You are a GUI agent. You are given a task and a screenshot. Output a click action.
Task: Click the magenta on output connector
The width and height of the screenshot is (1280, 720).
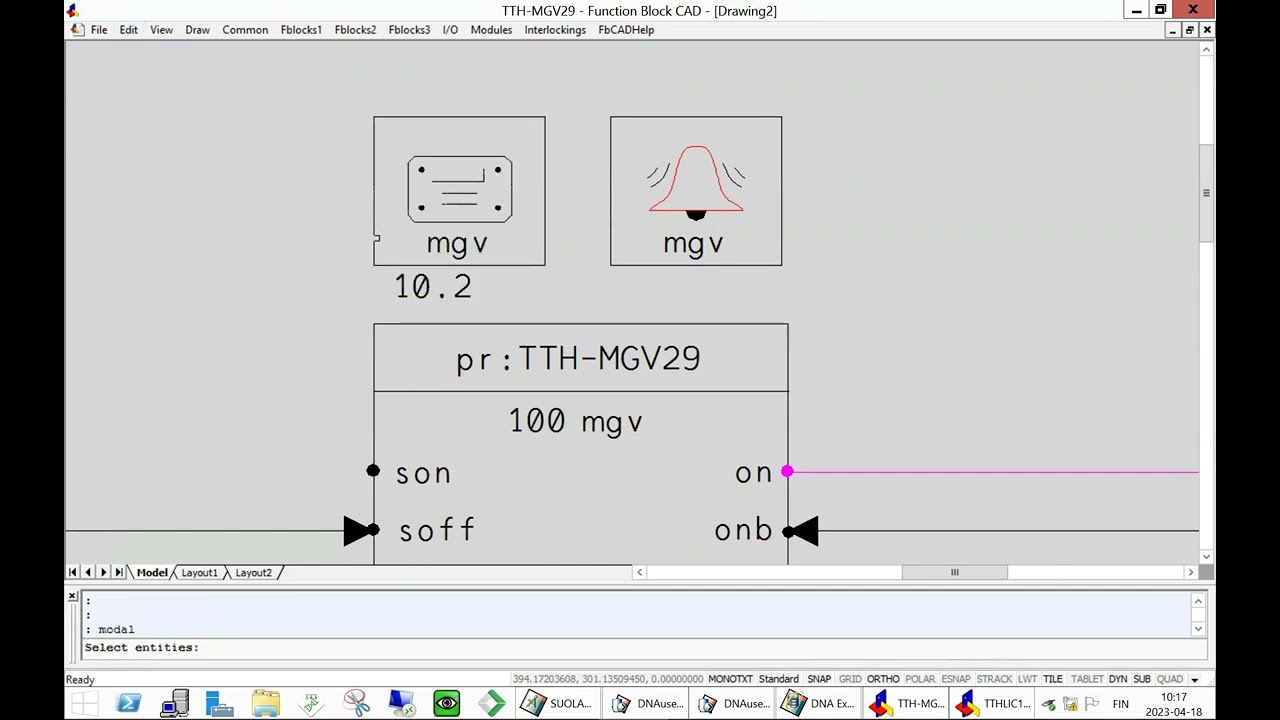787,471
